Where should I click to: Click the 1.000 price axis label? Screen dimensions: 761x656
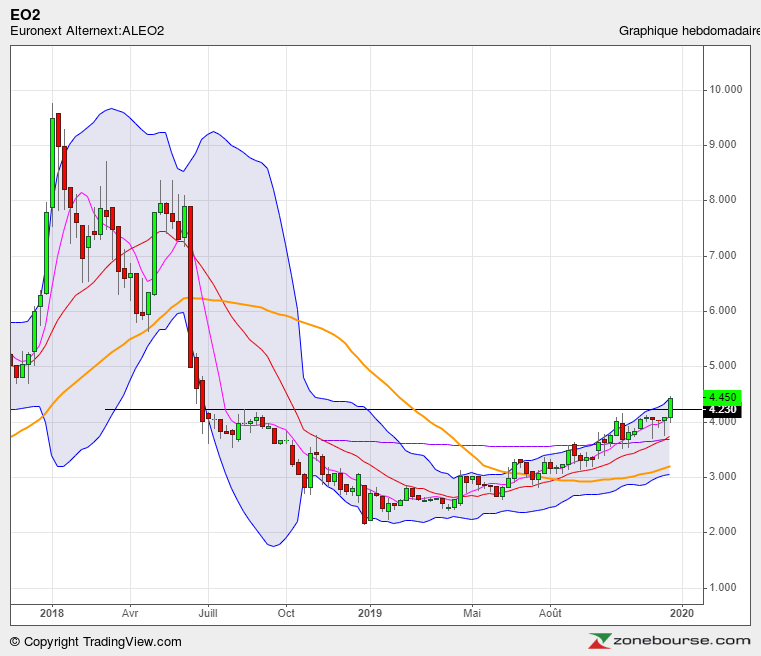[723, 588]
